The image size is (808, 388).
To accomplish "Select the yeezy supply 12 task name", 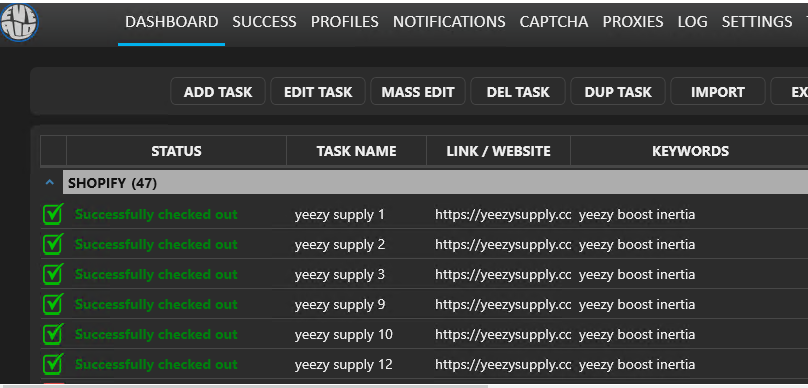I will [344, 365].
